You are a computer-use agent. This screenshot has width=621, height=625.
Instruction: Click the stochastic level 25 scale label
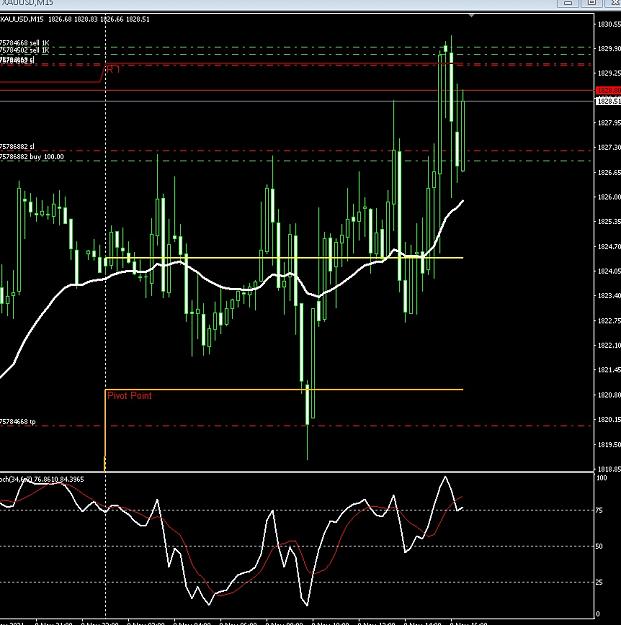click(599, 582)
